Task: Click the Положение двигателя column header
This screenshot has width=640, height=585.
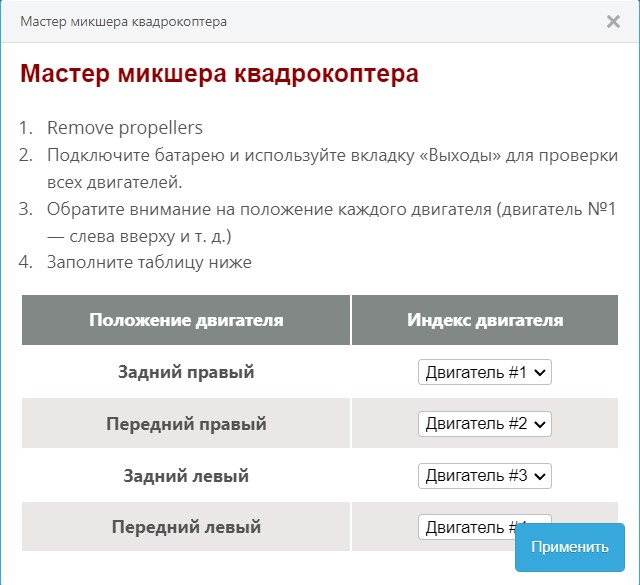Action: tap(186, 320)
